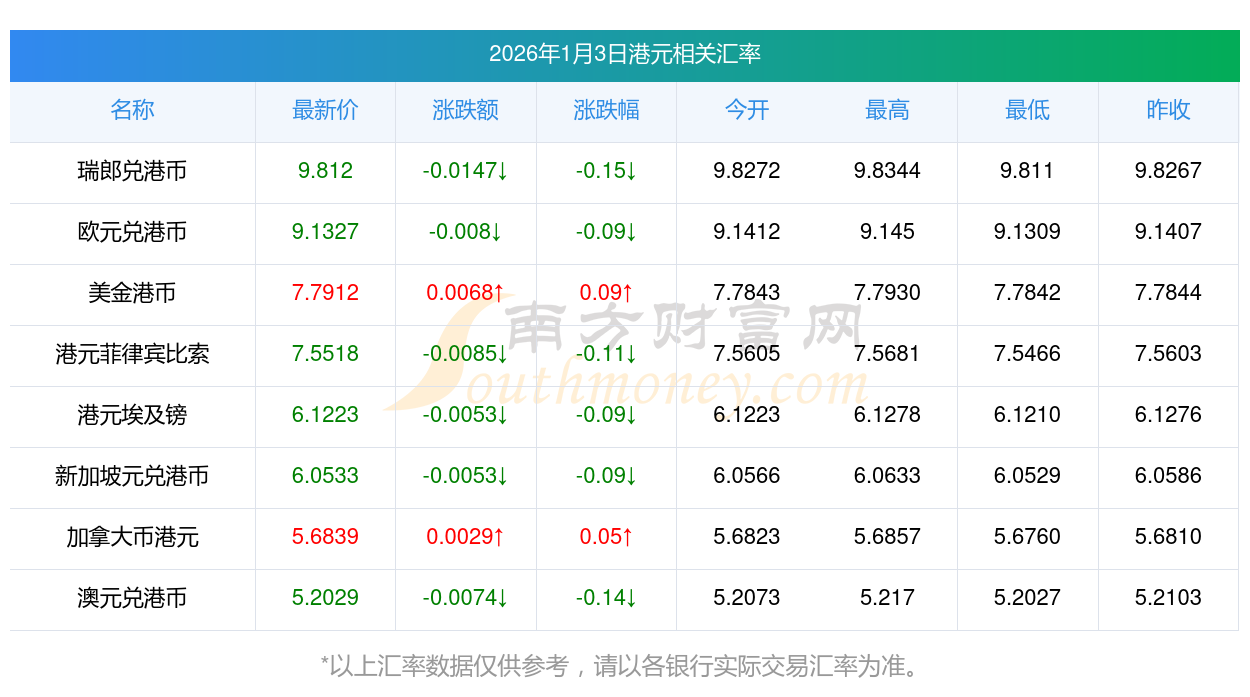
Task: Click the table title 2026年1月3日港元相关汇率
Action: coord(625,54)
